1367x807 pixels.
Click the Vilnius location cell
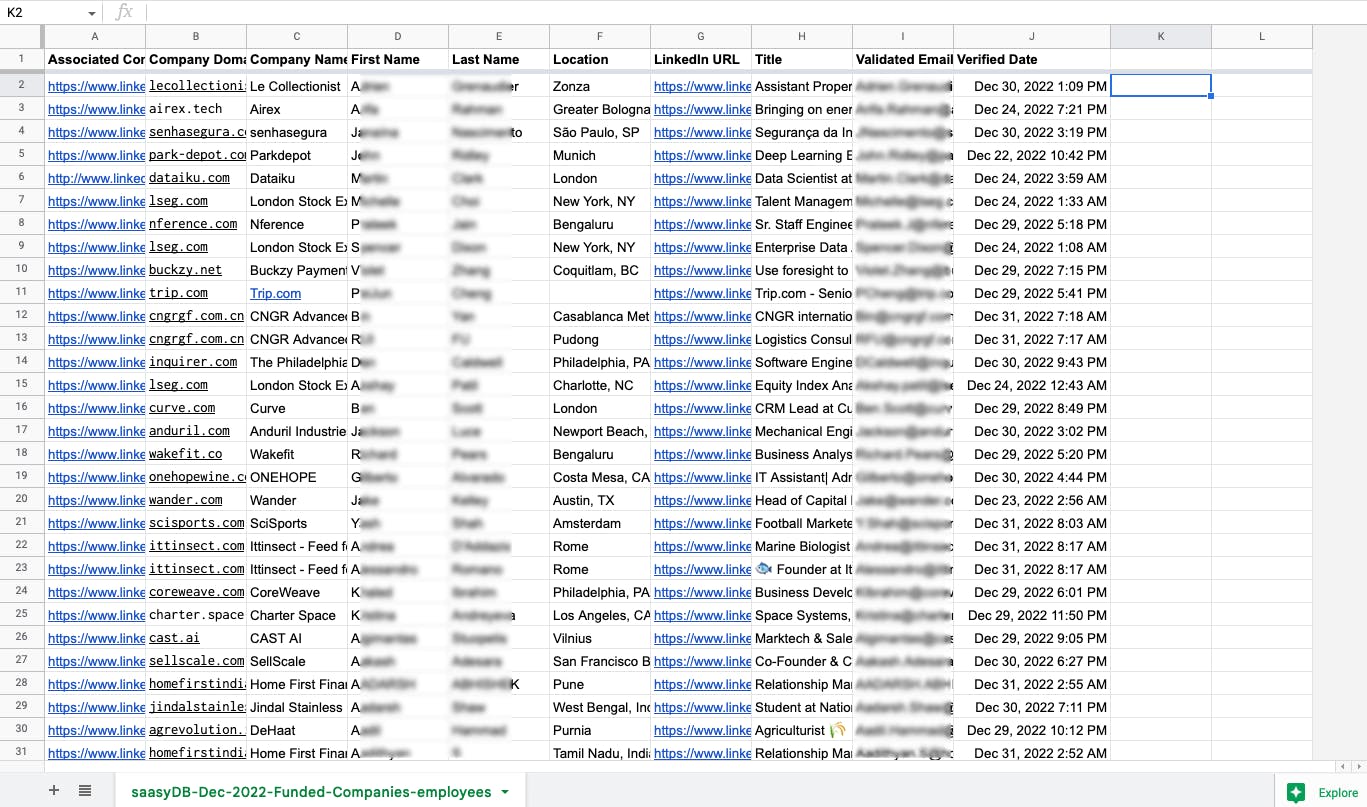pyautogui.click(x=600, y=638)
